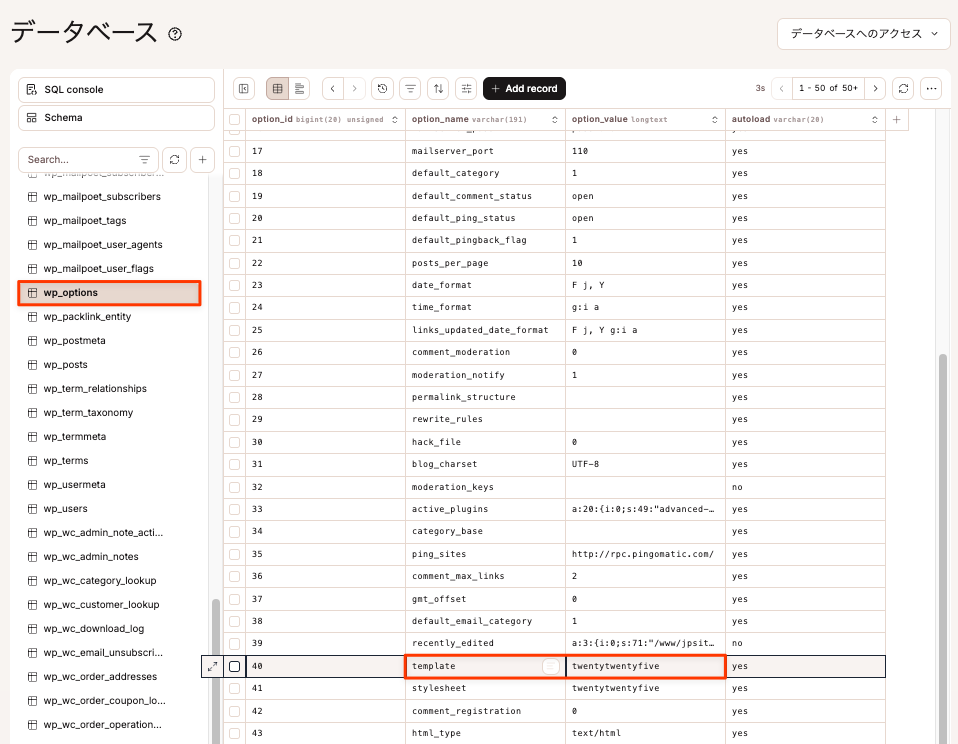Create new table plus button

202,159
